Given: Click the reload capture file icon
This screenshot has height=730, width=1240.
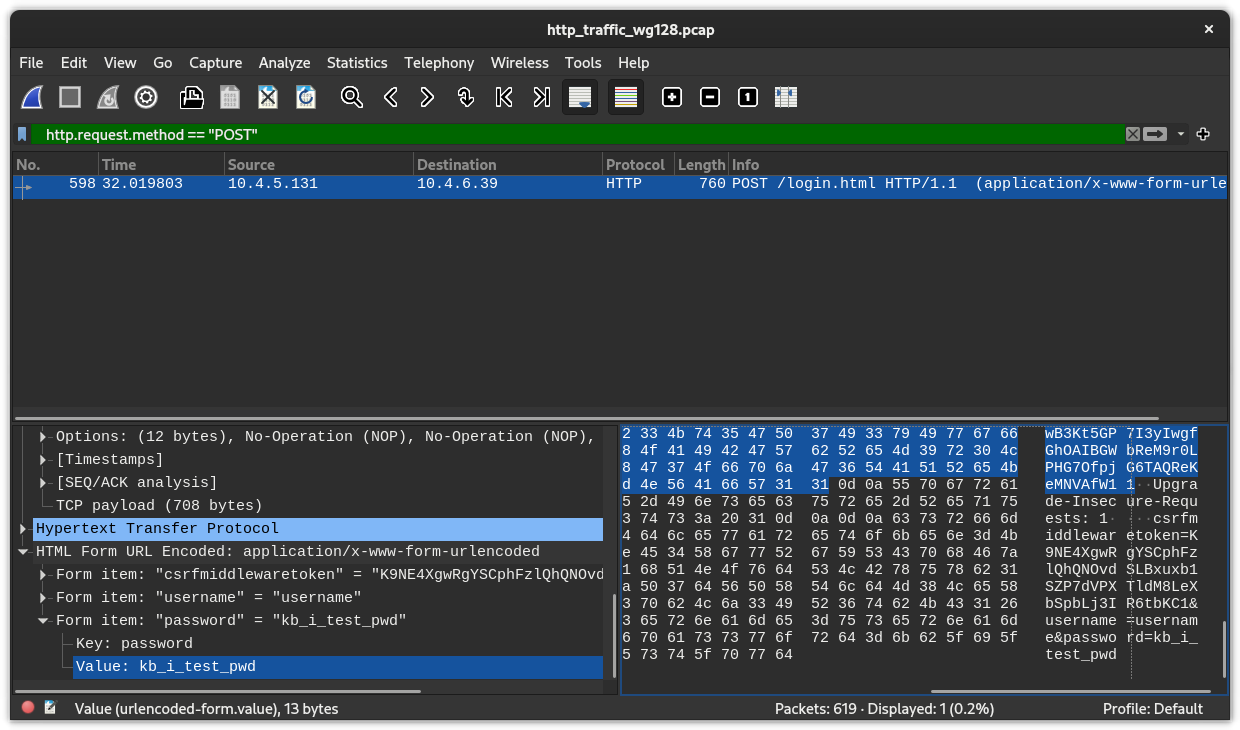Looking at the screenshot, I should 306,97.
